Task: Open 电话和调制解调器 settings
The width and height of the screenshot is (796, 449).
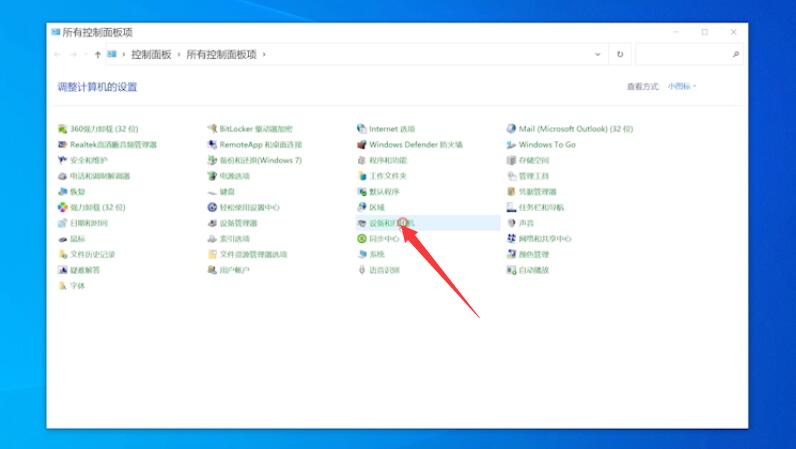Action: click(94, 176)
